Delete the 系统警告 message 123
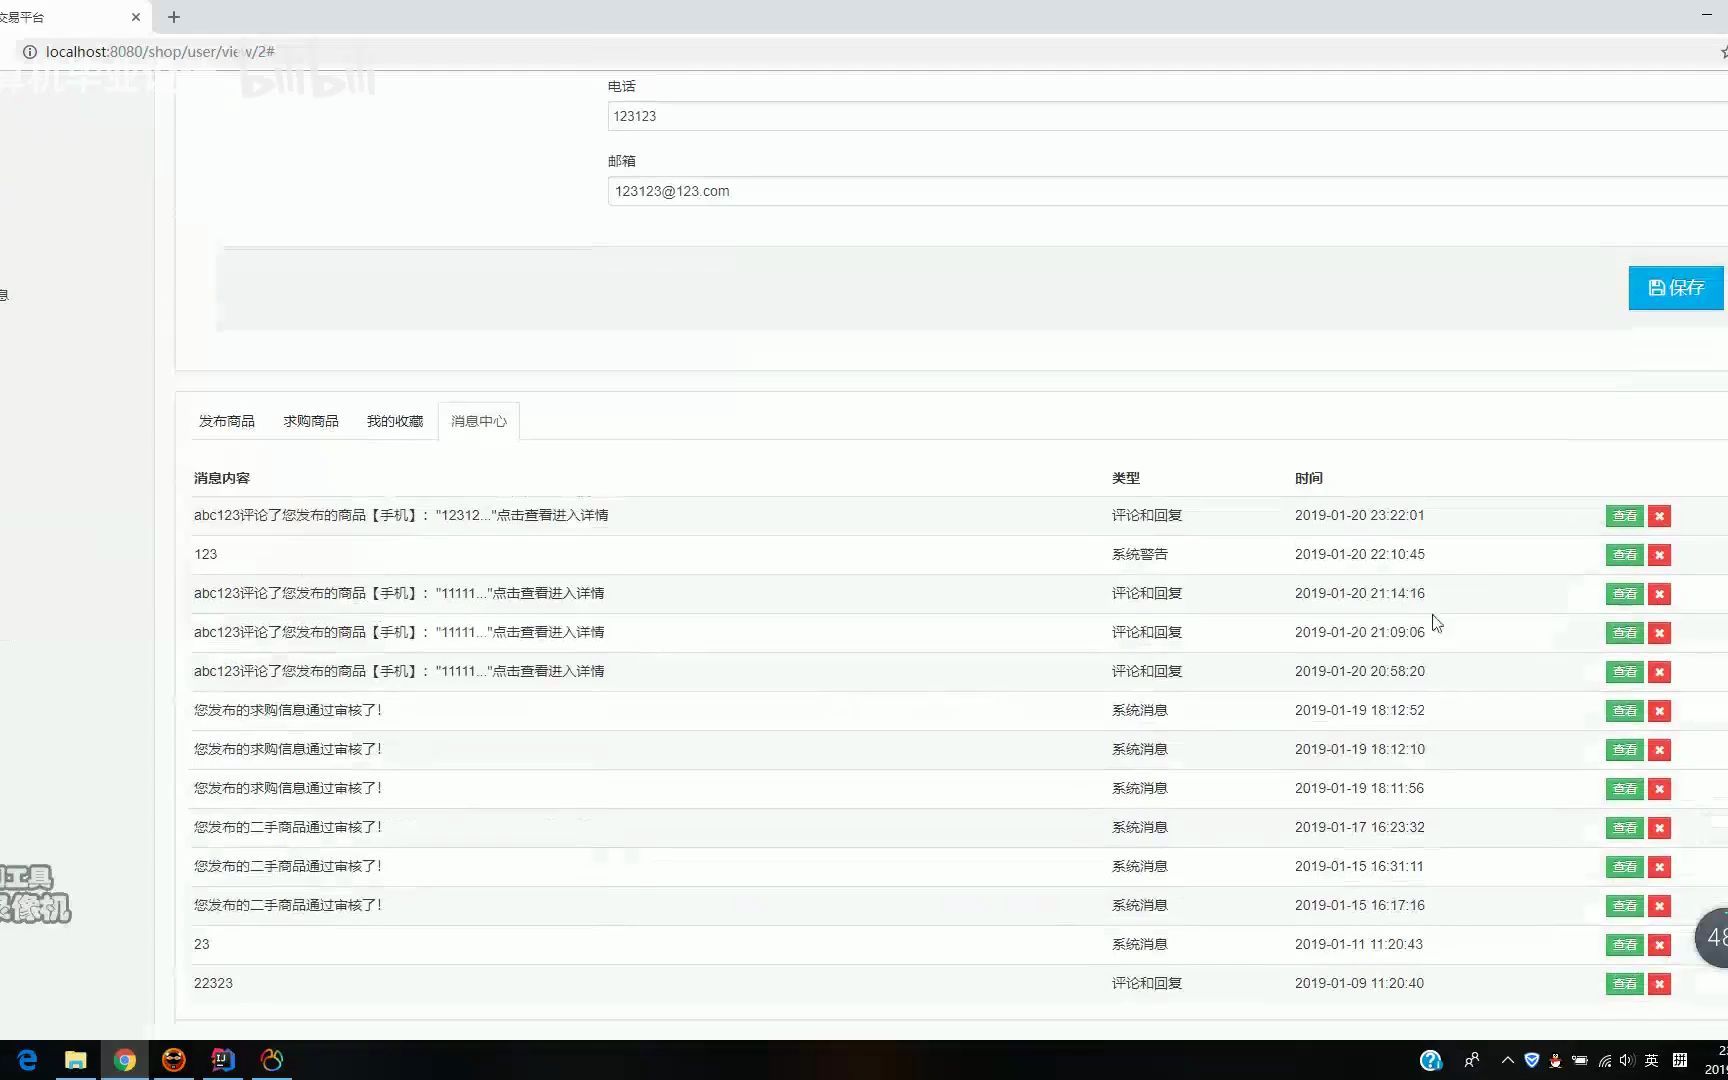Viewport: 1728px width, 1080px height. click(x=1659, y=555)
